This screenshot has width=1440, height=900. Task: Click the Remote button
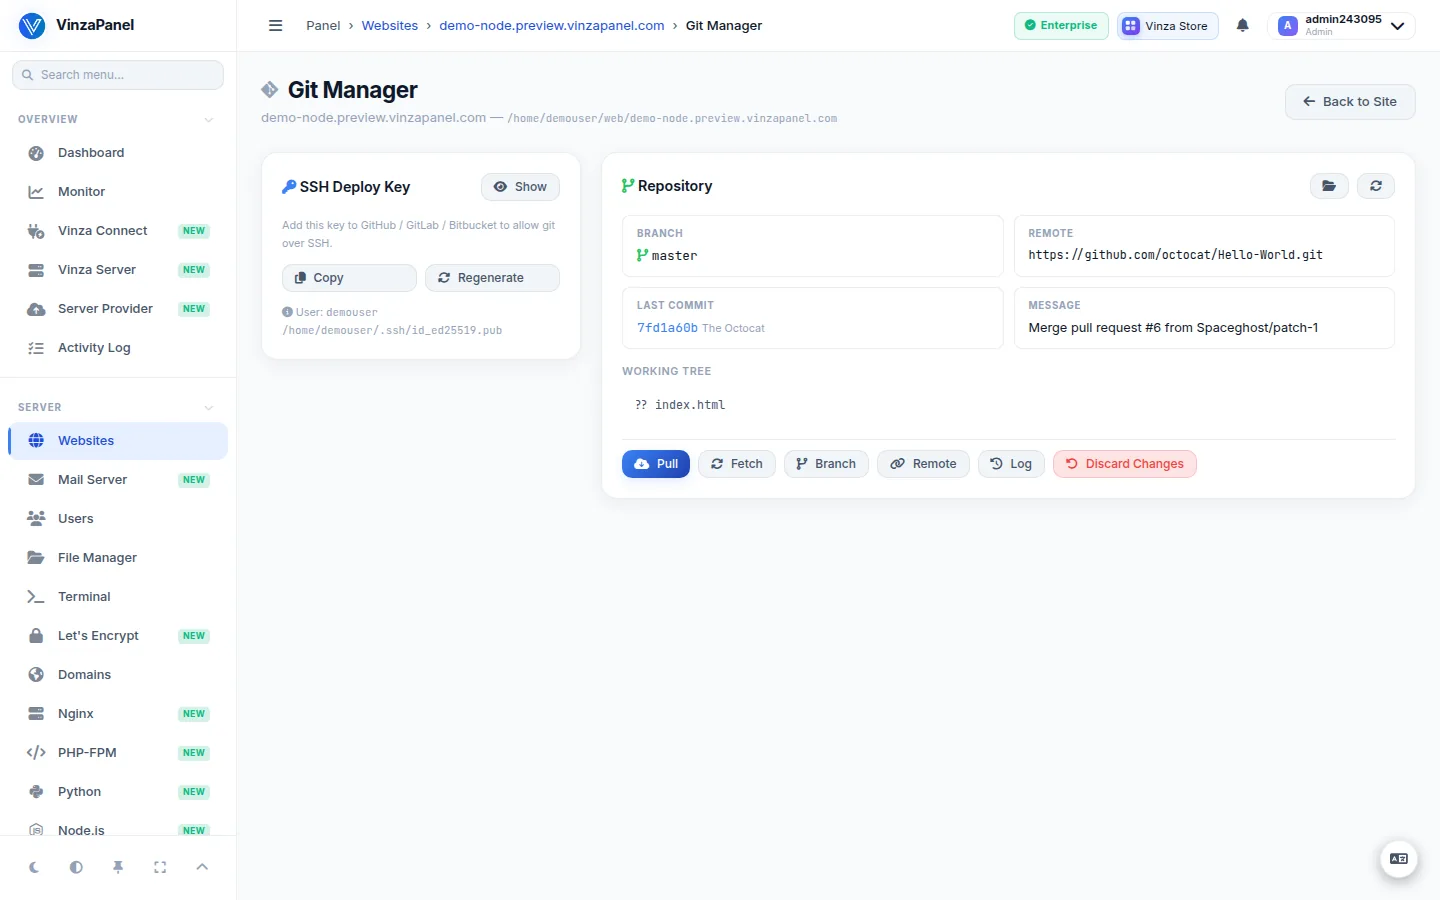(923, 464)
